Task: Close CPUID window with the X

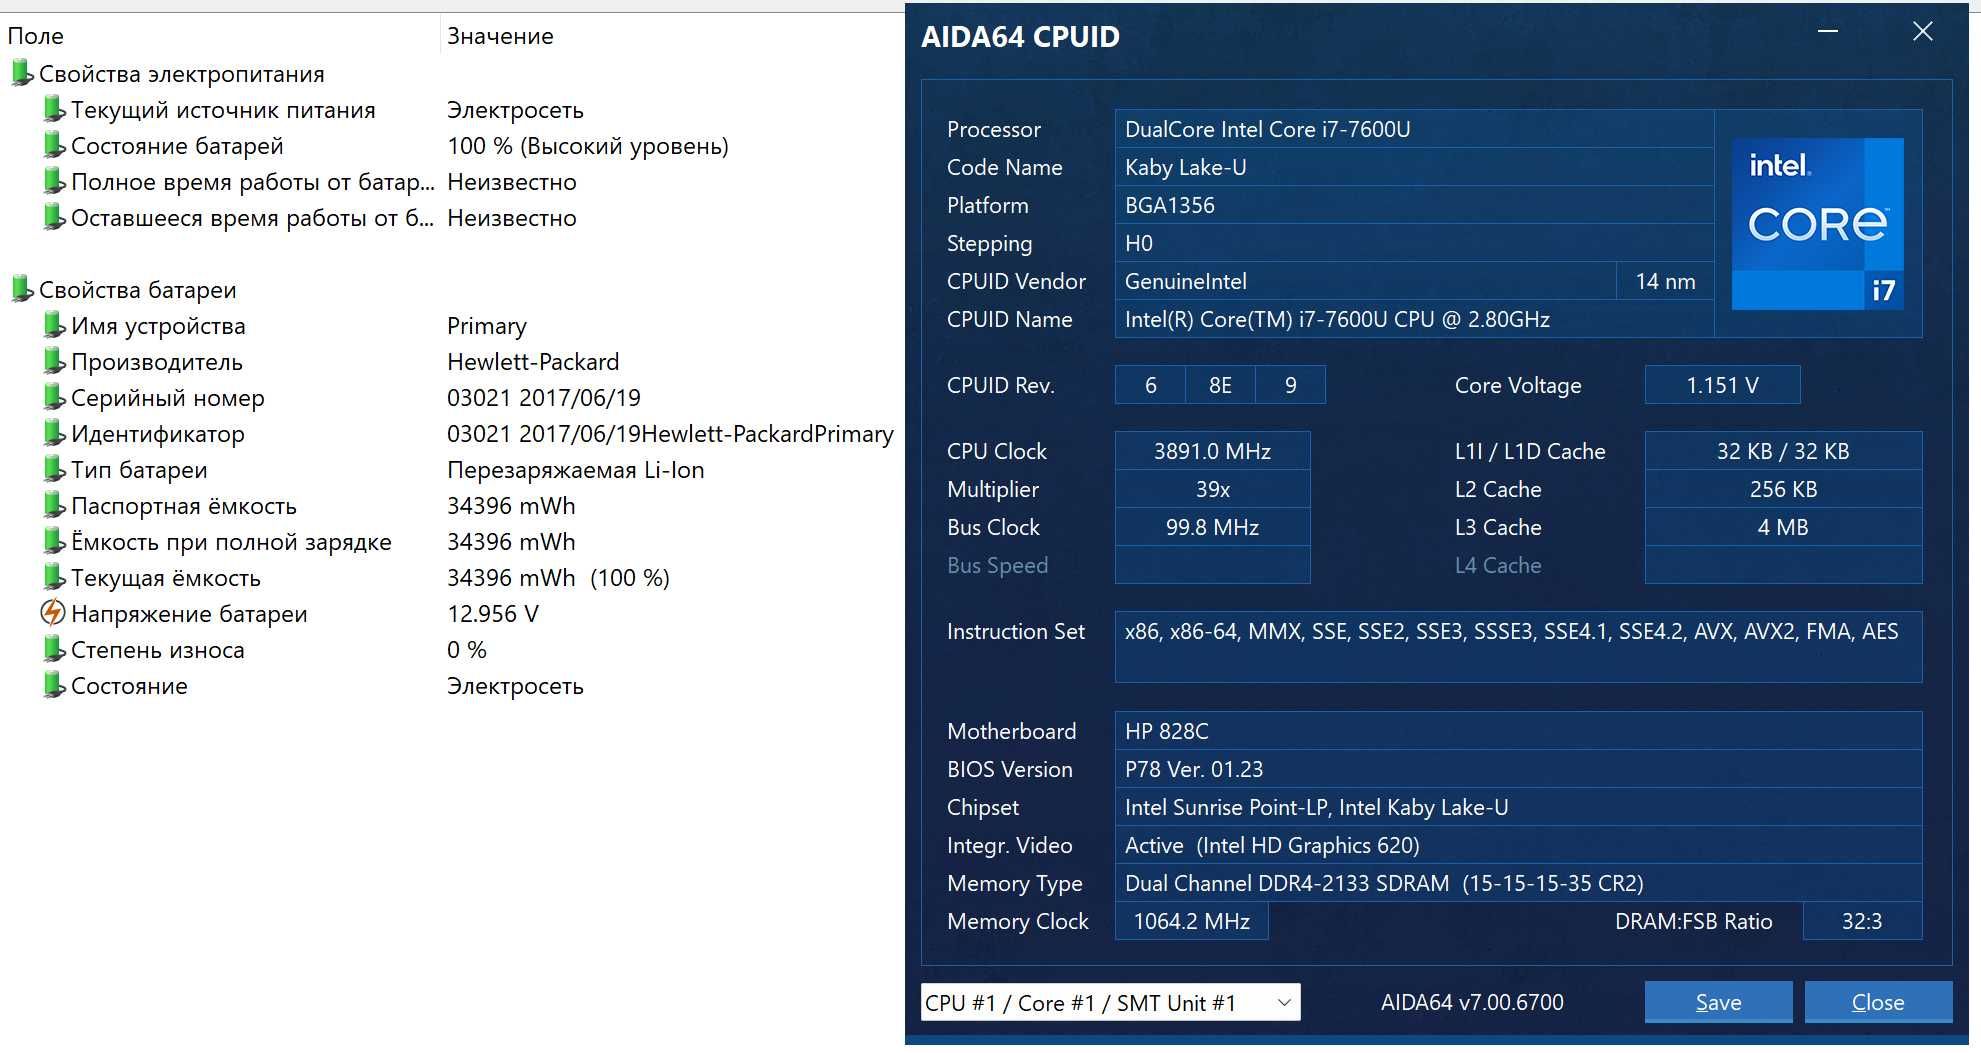Action: tap(1922, 32)
